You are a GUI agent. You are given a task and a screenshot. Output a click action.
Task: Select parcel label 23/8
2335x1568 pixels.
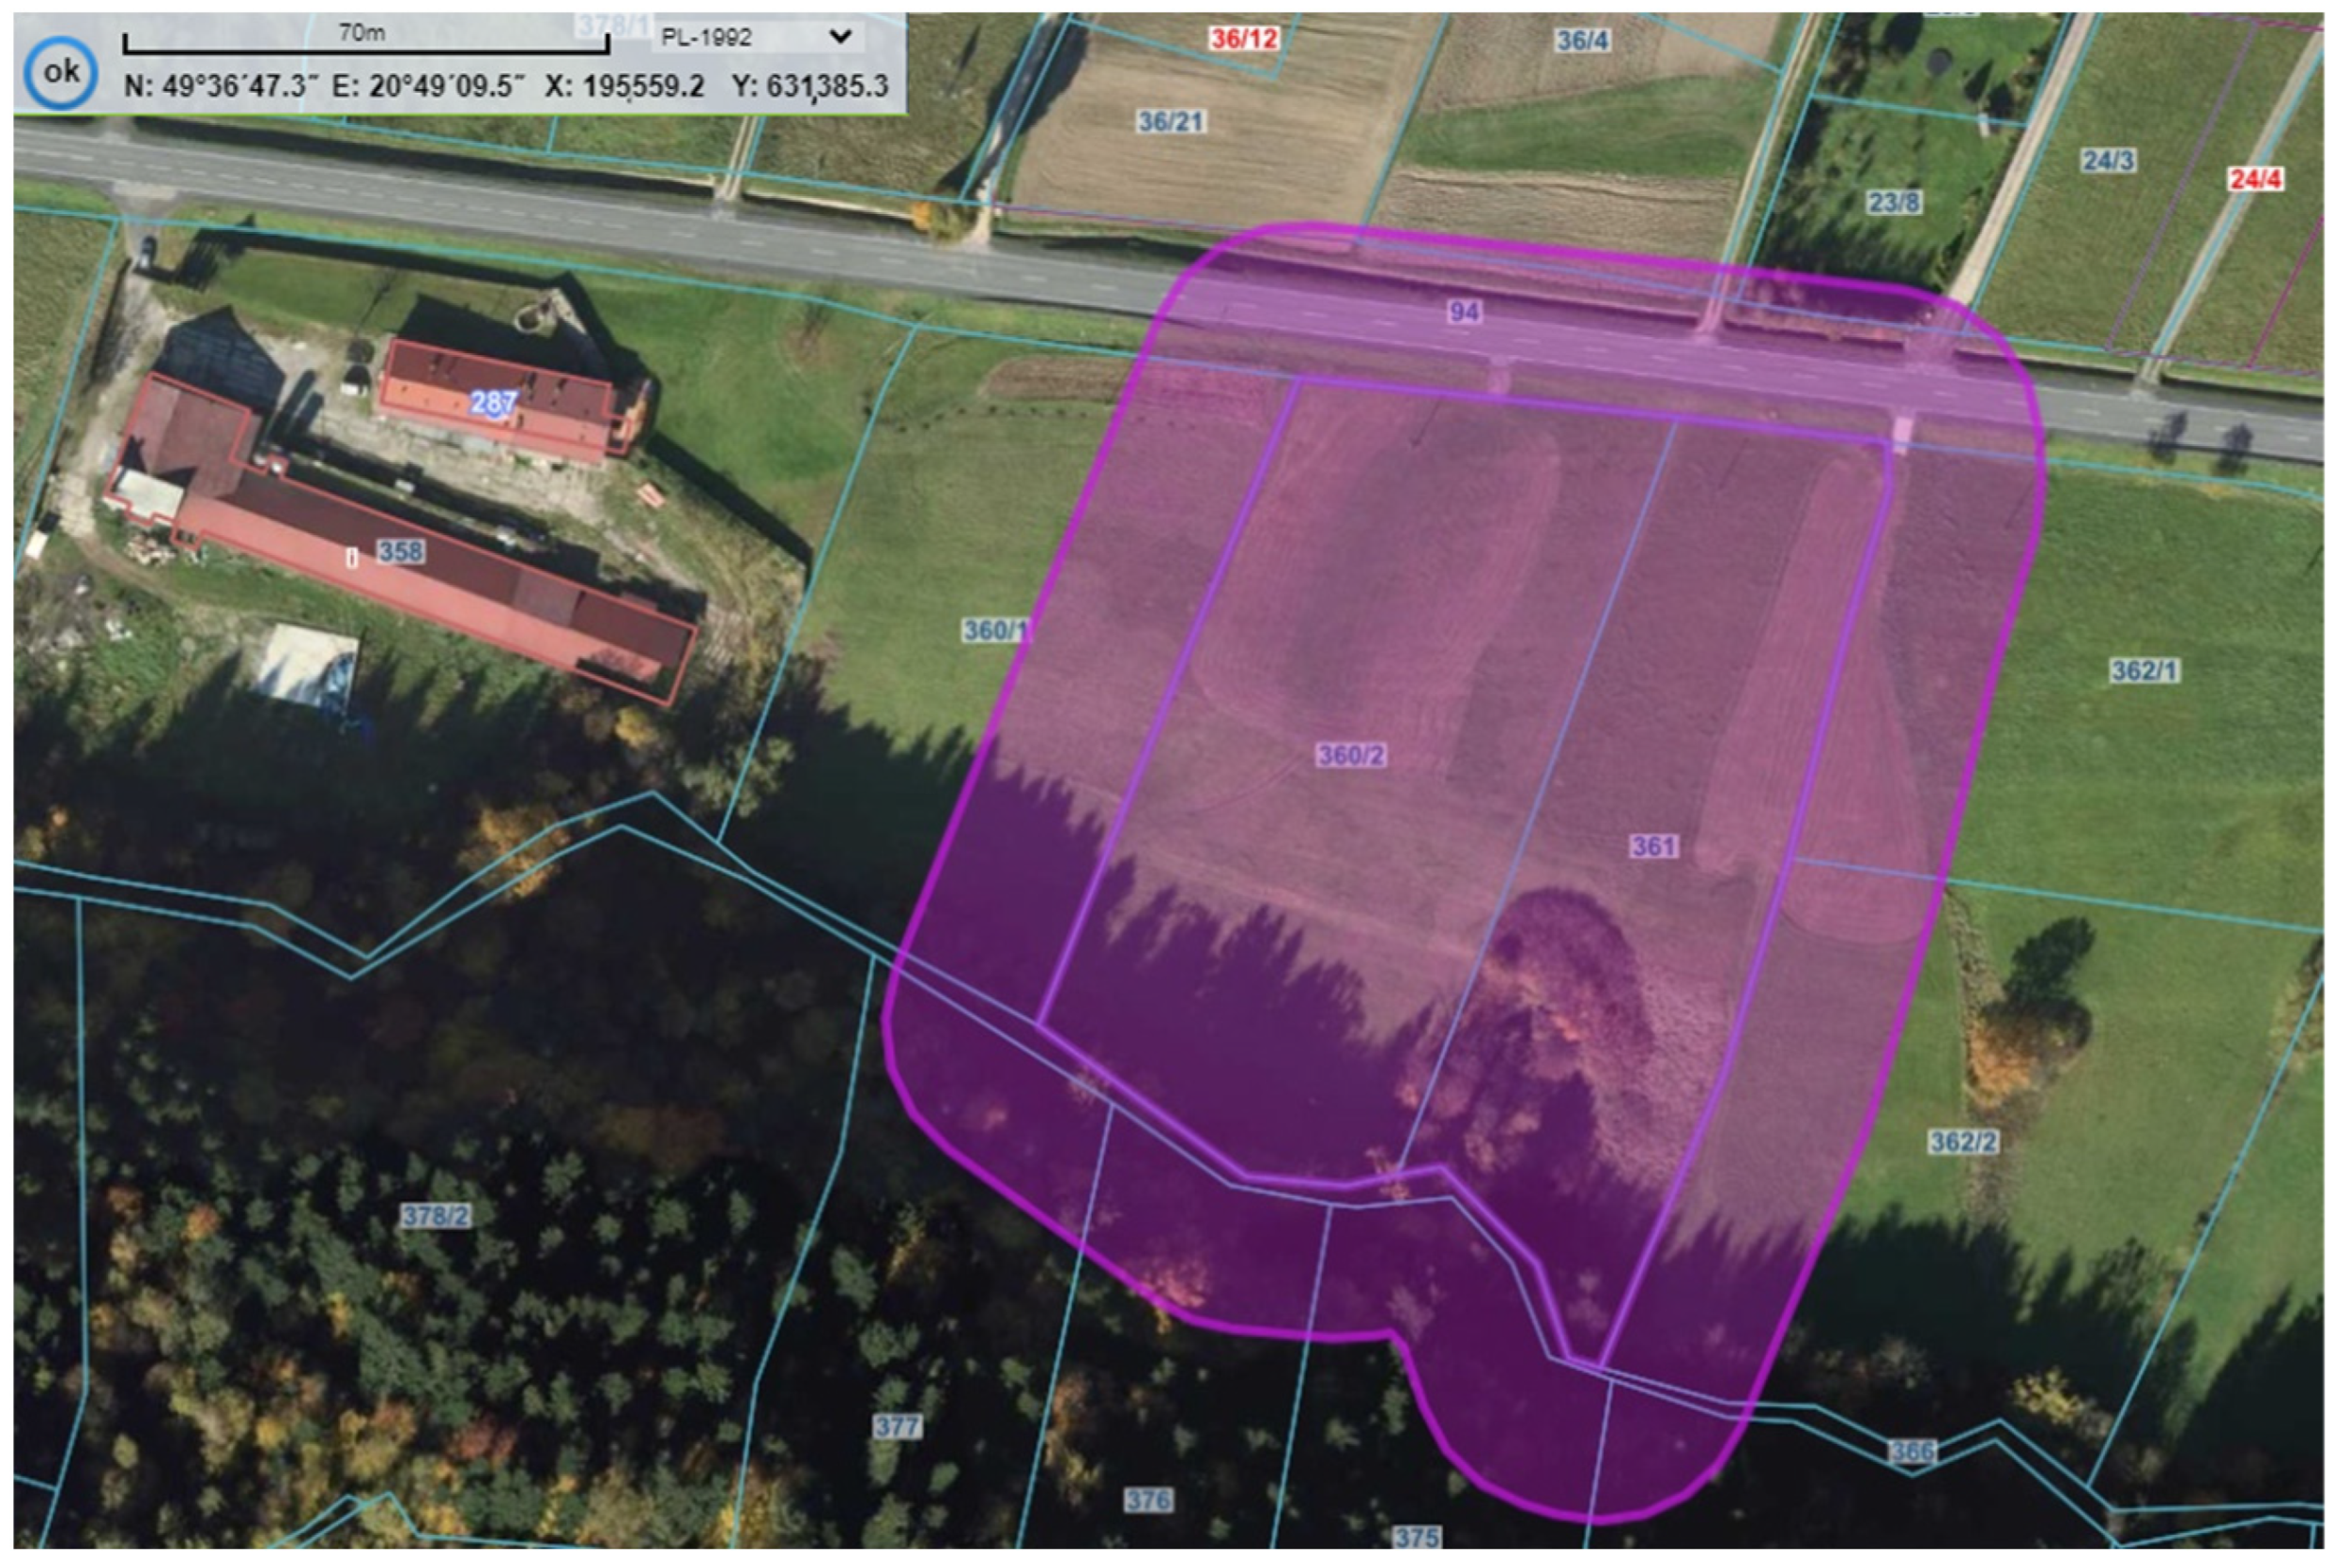1893,203
